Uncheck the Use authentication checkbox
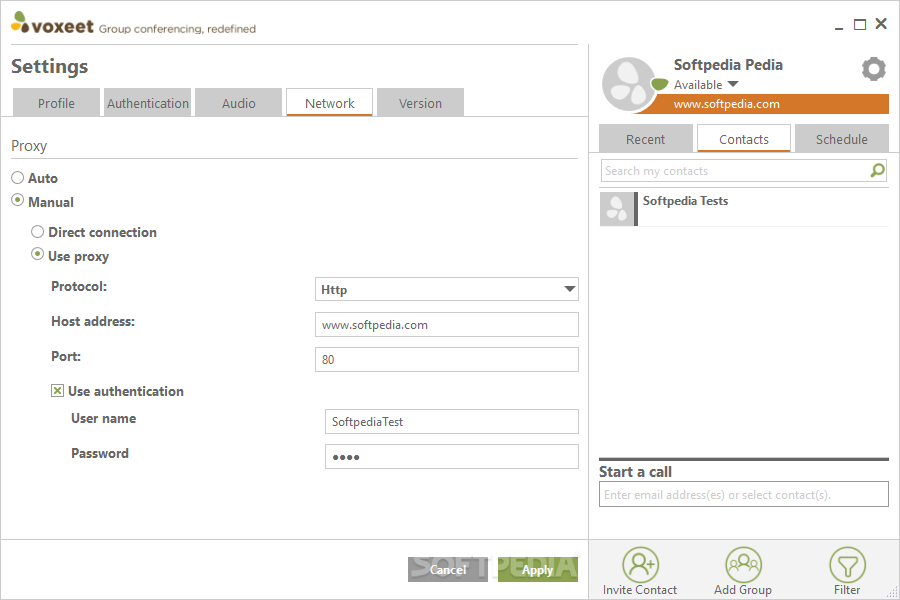The width and height of the screenshot is (900, 600). (57, 391)
